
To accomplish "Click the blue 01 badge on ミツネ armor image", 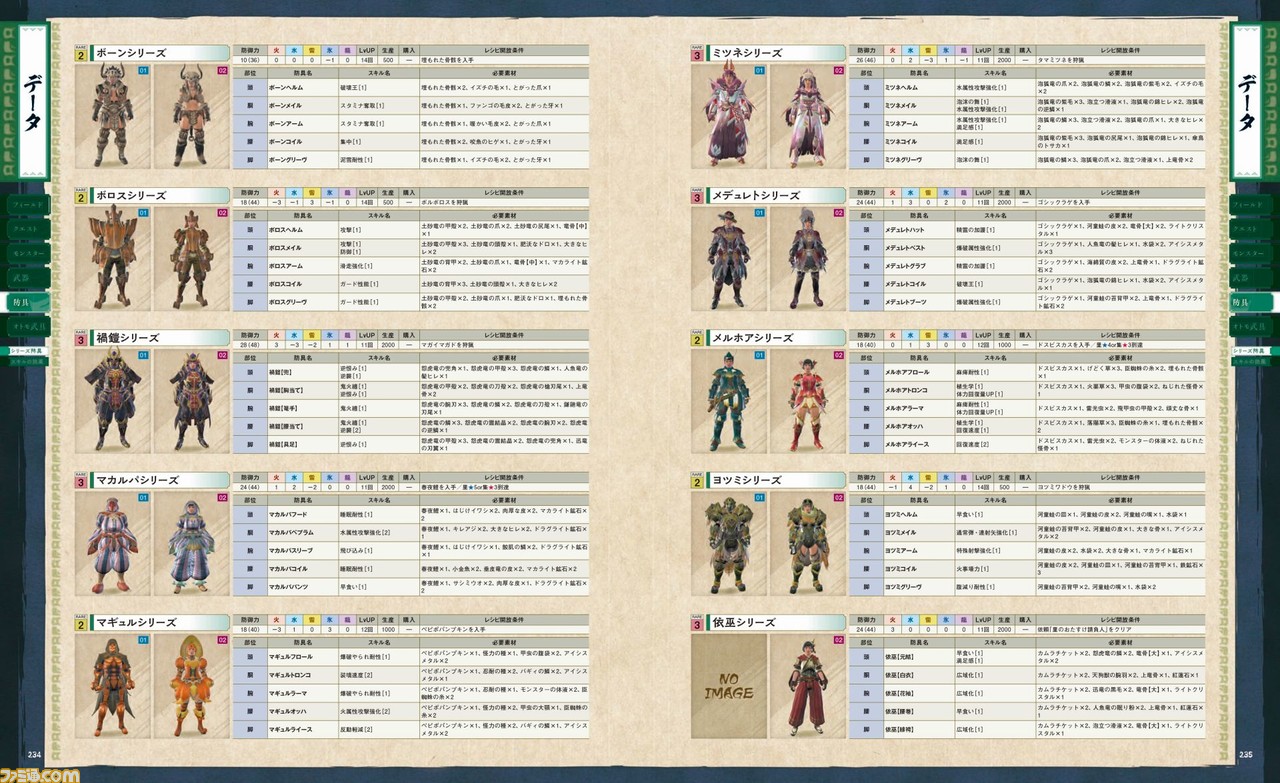I will [760, 71].
